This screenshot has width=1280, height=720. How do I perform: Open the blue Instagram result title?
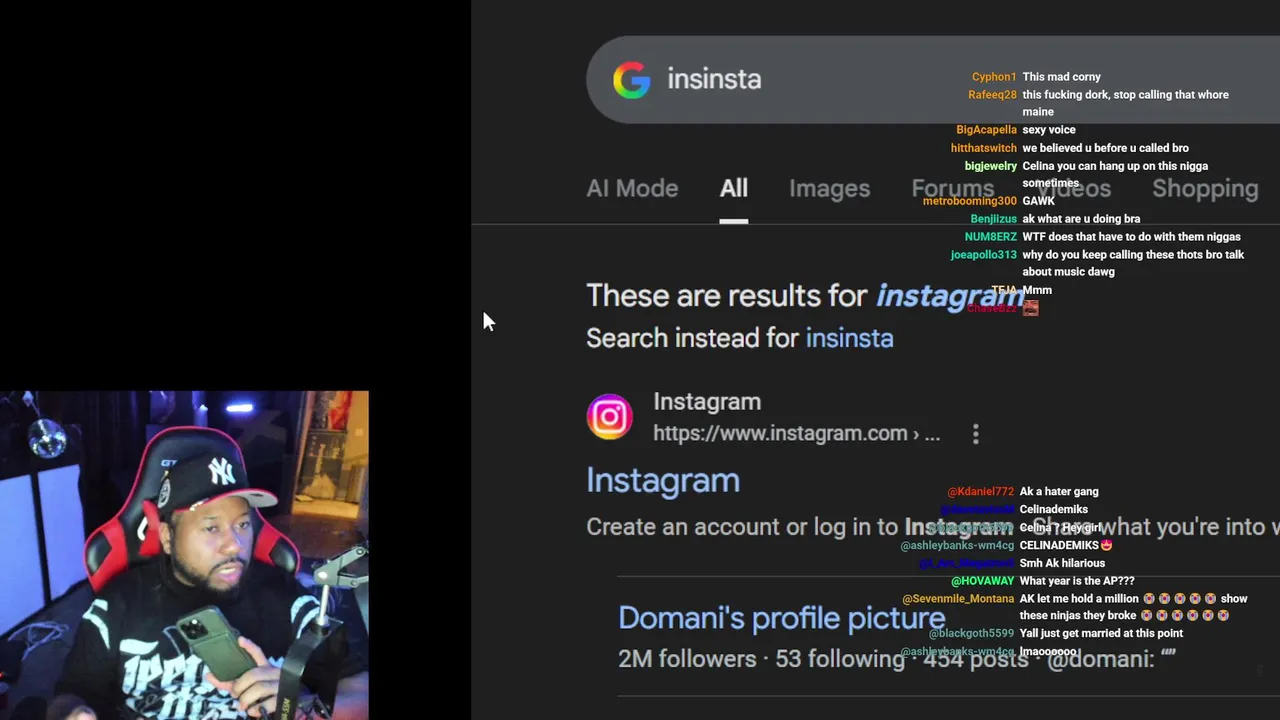[x=663, y=481]
